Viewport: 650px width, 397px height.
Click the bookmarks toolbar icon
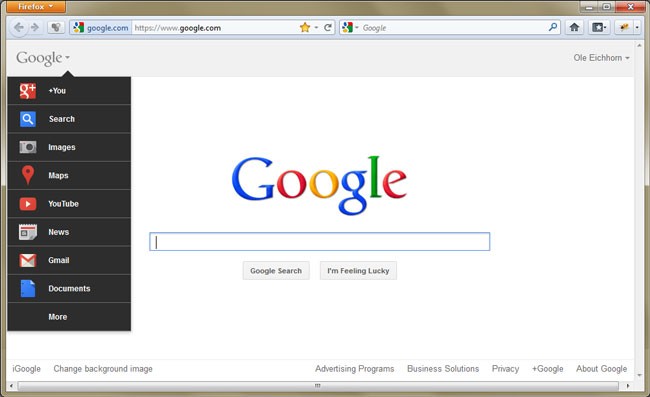tap(599, 28)
